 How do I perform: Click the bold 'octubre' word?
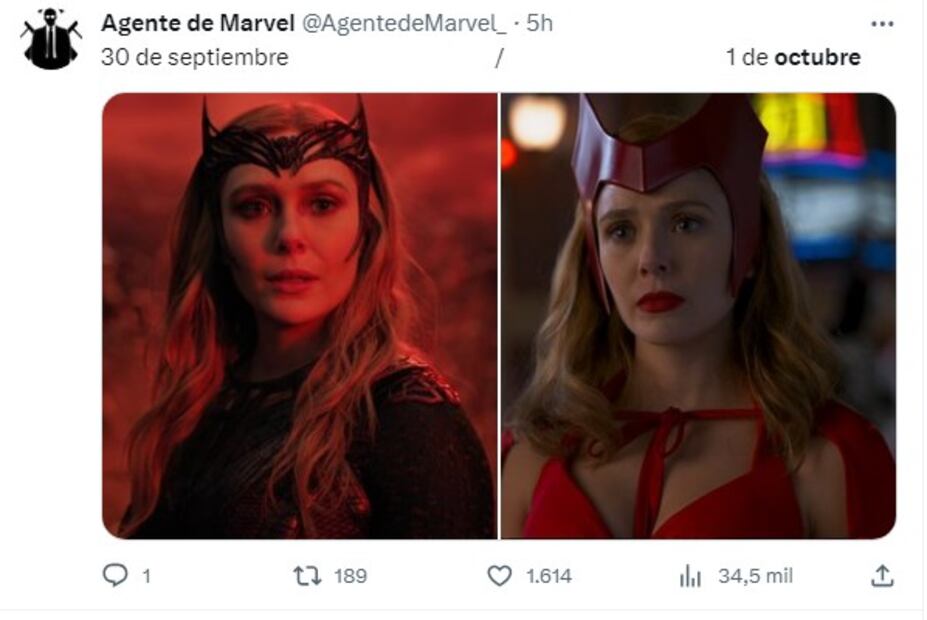click(817, 57)
